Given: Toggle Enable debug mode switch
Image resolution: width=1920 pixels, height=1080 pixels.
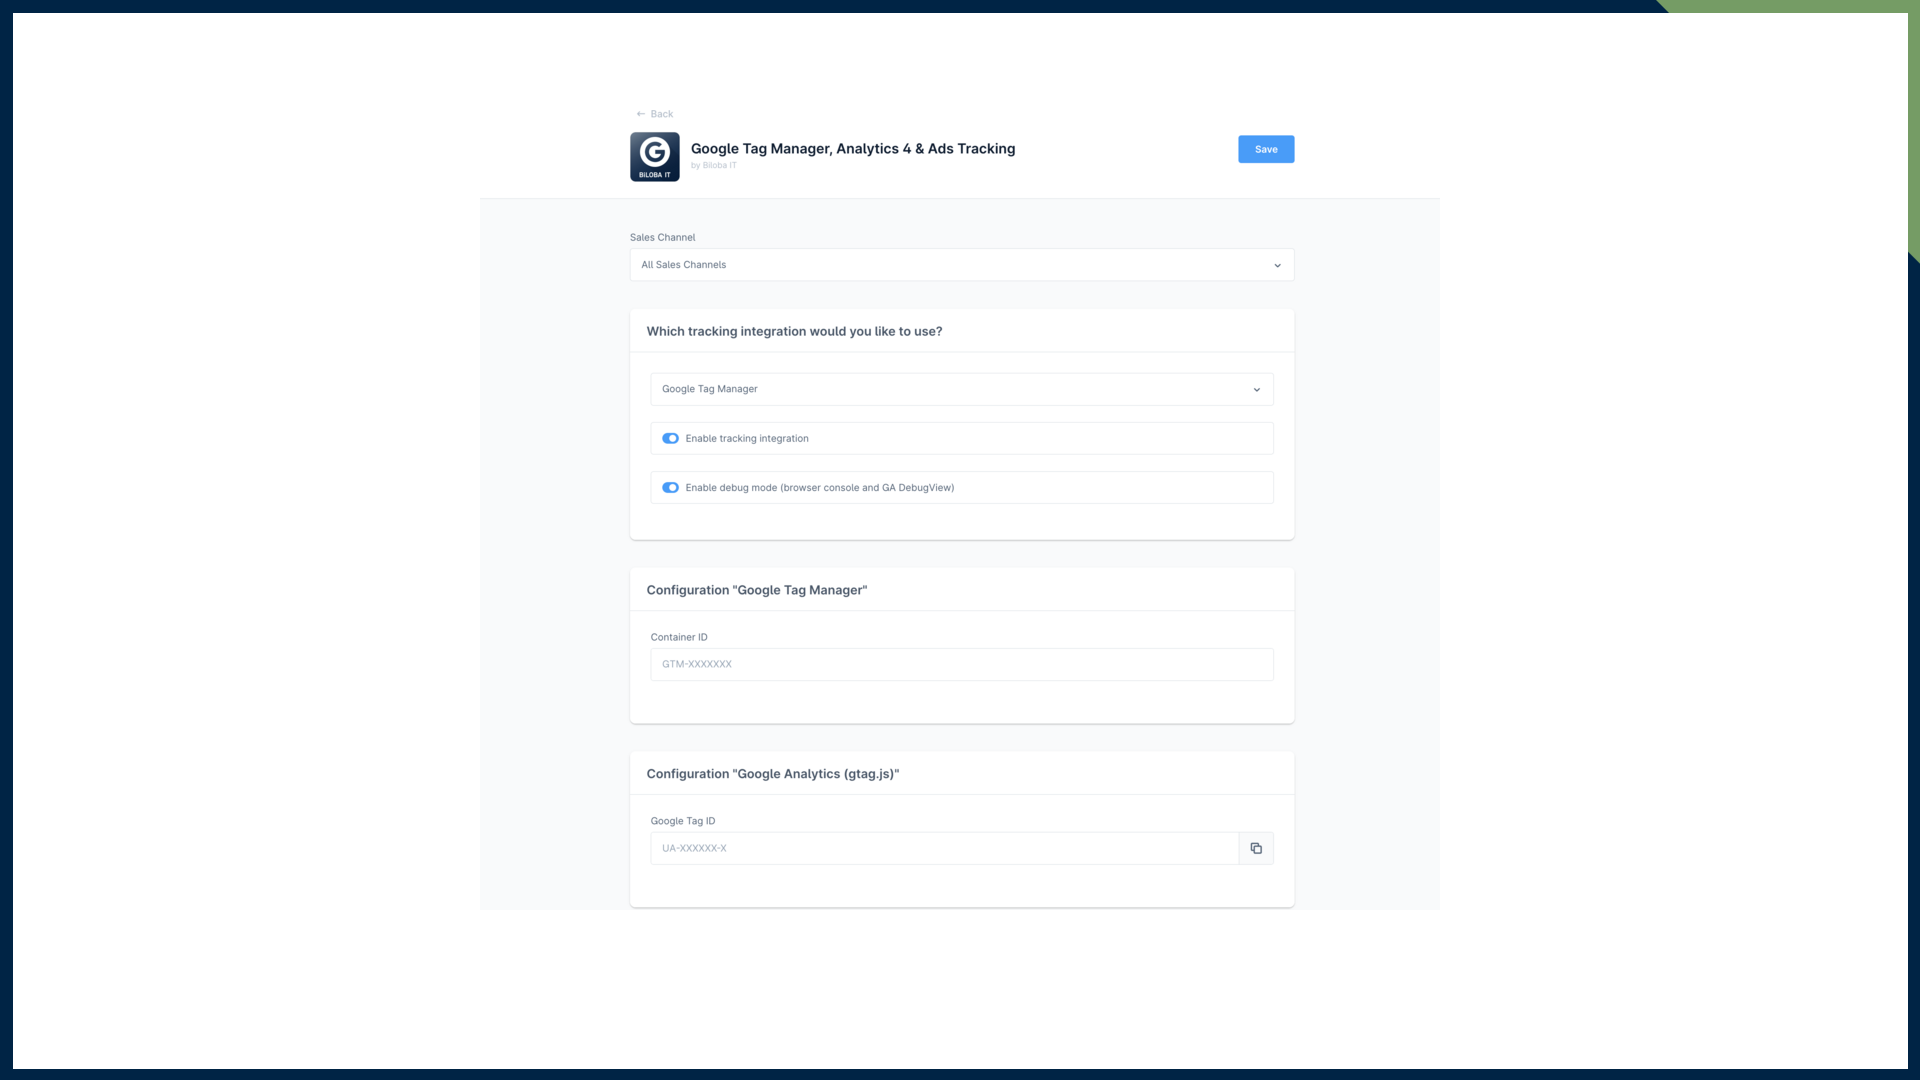Looking at the screenshot, I should tap(670, 488).
